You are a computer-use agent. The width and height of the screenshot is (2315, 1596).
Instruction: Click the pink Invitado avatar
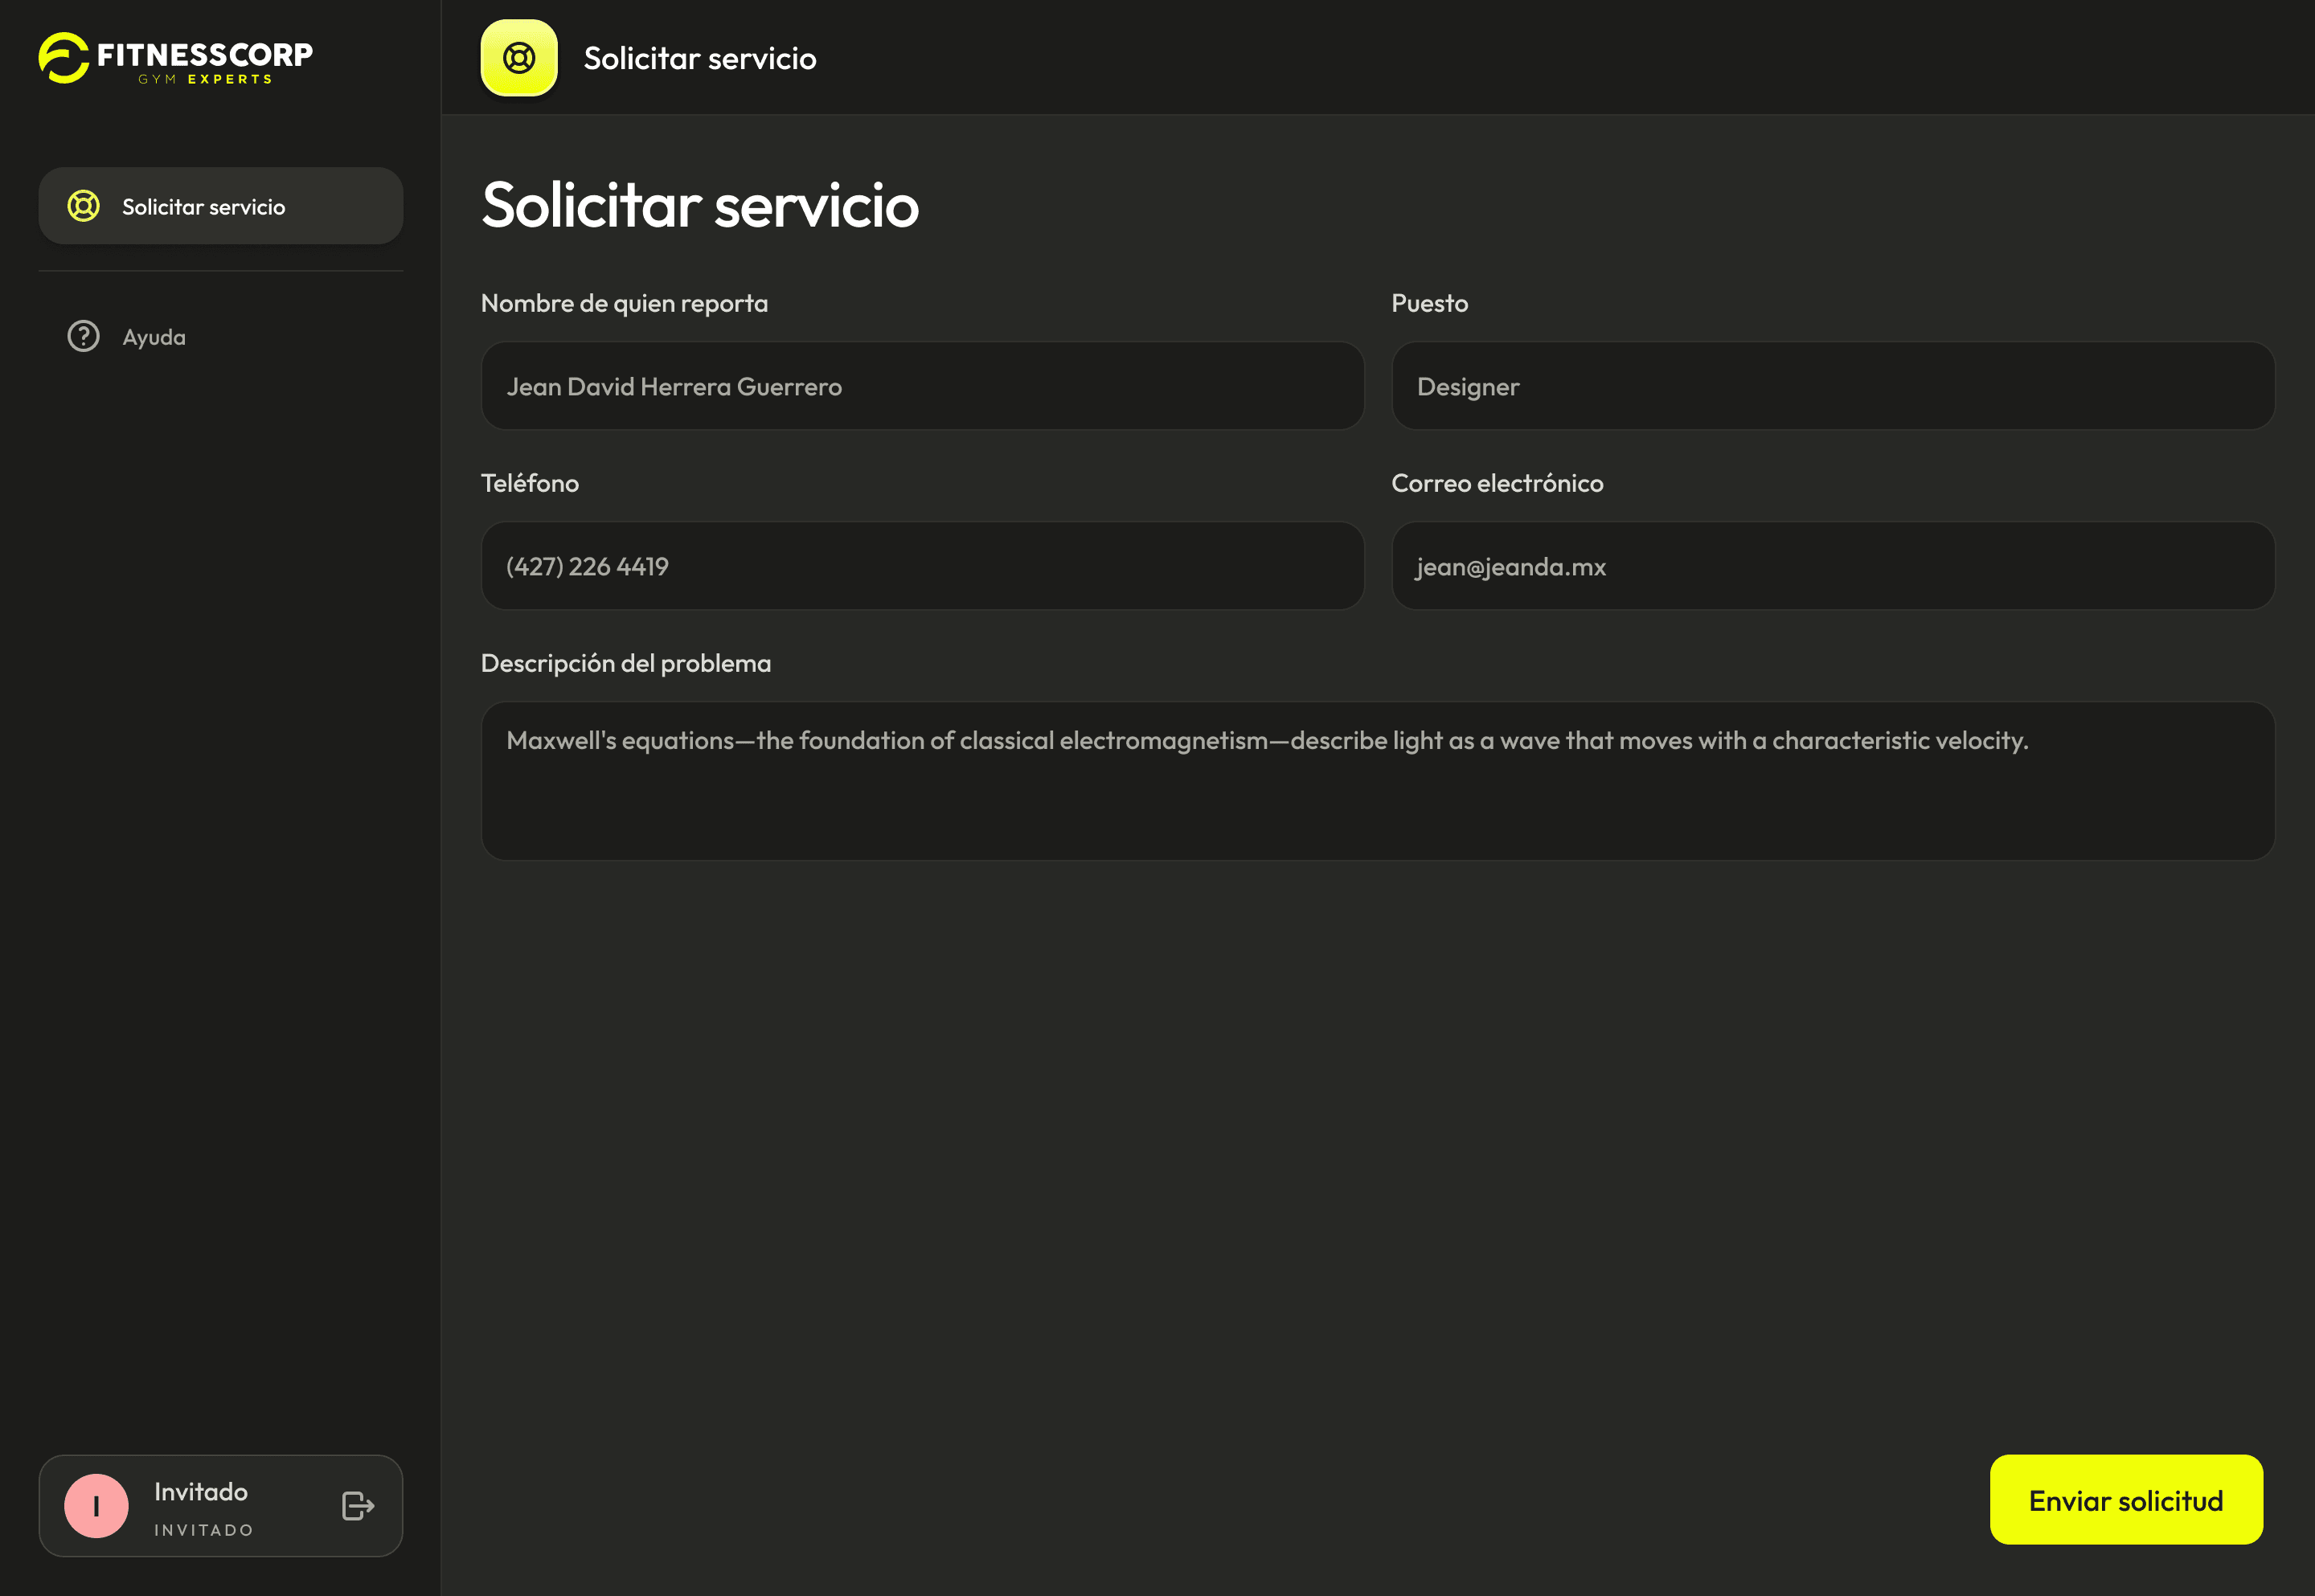click(96, 1506)
